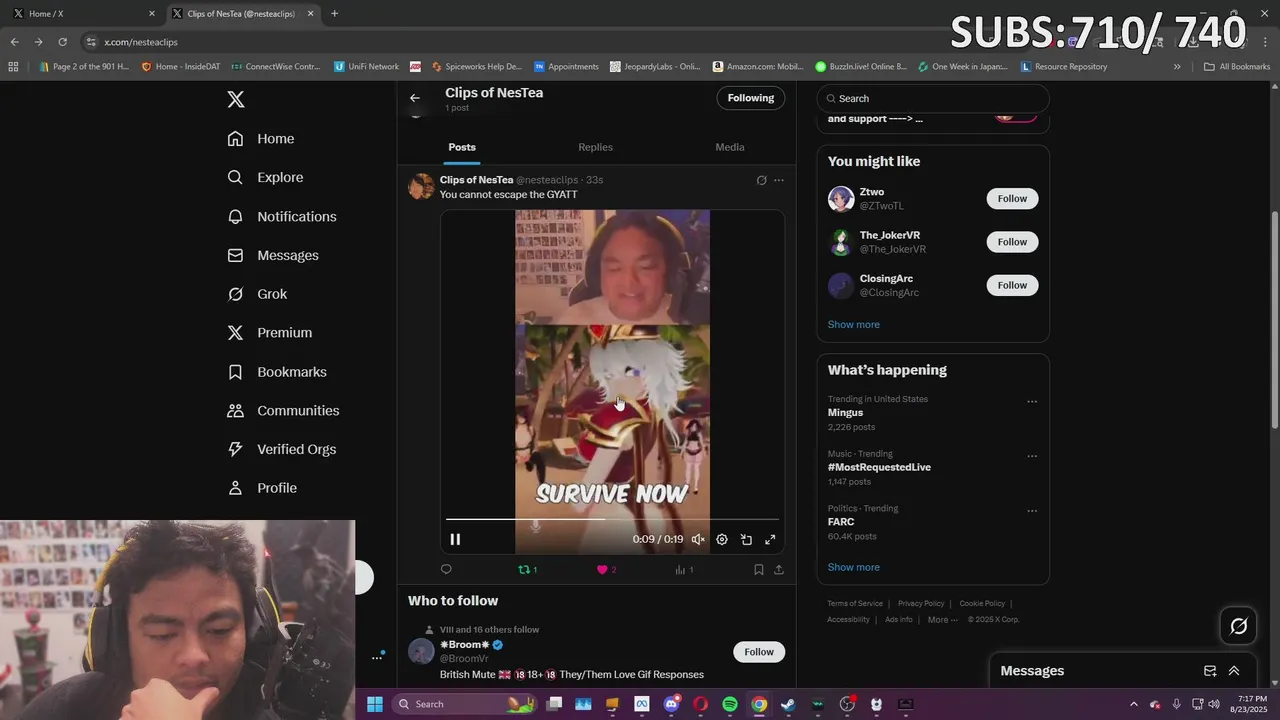Show hidden system tray icons
This screenshot has width=1280, height=720.
coord(1133,704)
